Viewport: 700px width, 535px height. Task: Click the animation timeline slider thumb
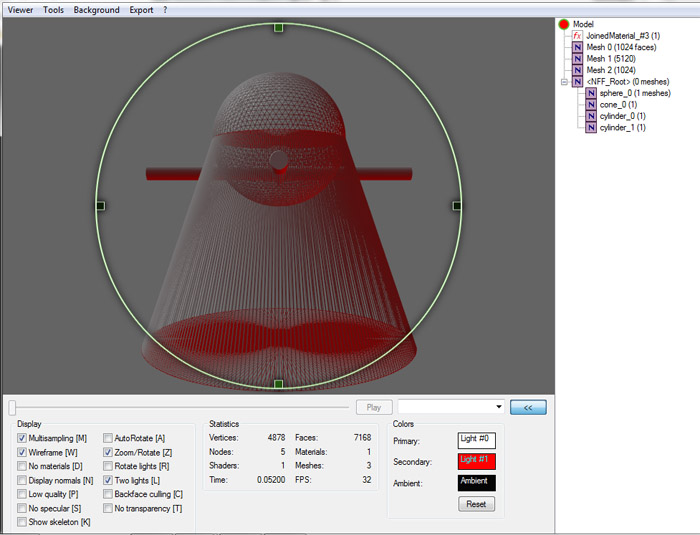(12, 407)
